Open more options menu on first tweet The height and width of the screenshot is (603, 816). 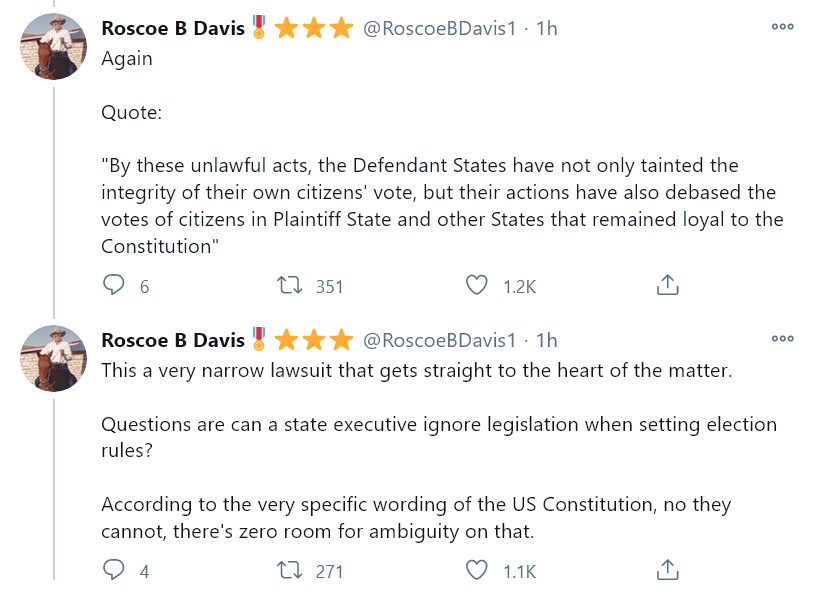782,27
